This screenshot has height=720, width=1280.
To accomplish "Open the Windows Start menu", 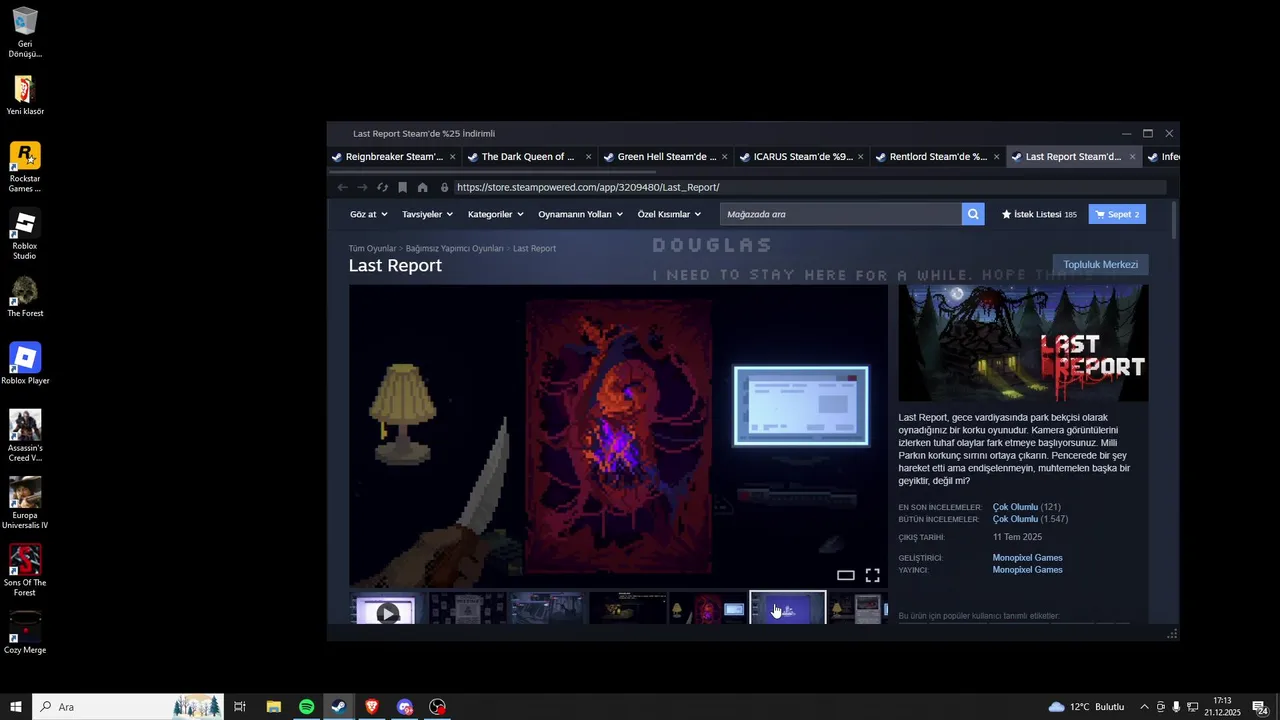I will pyautogui.click(x=16, y=707).
